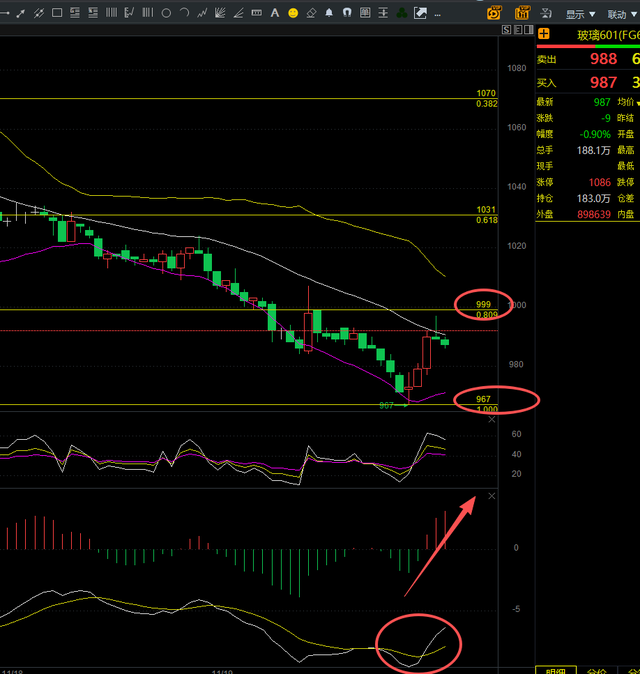Image resolution: width=640 pixels, height=674 pixels.
Task: Click the 内盘 label
Action: click(x=626, y=214)
